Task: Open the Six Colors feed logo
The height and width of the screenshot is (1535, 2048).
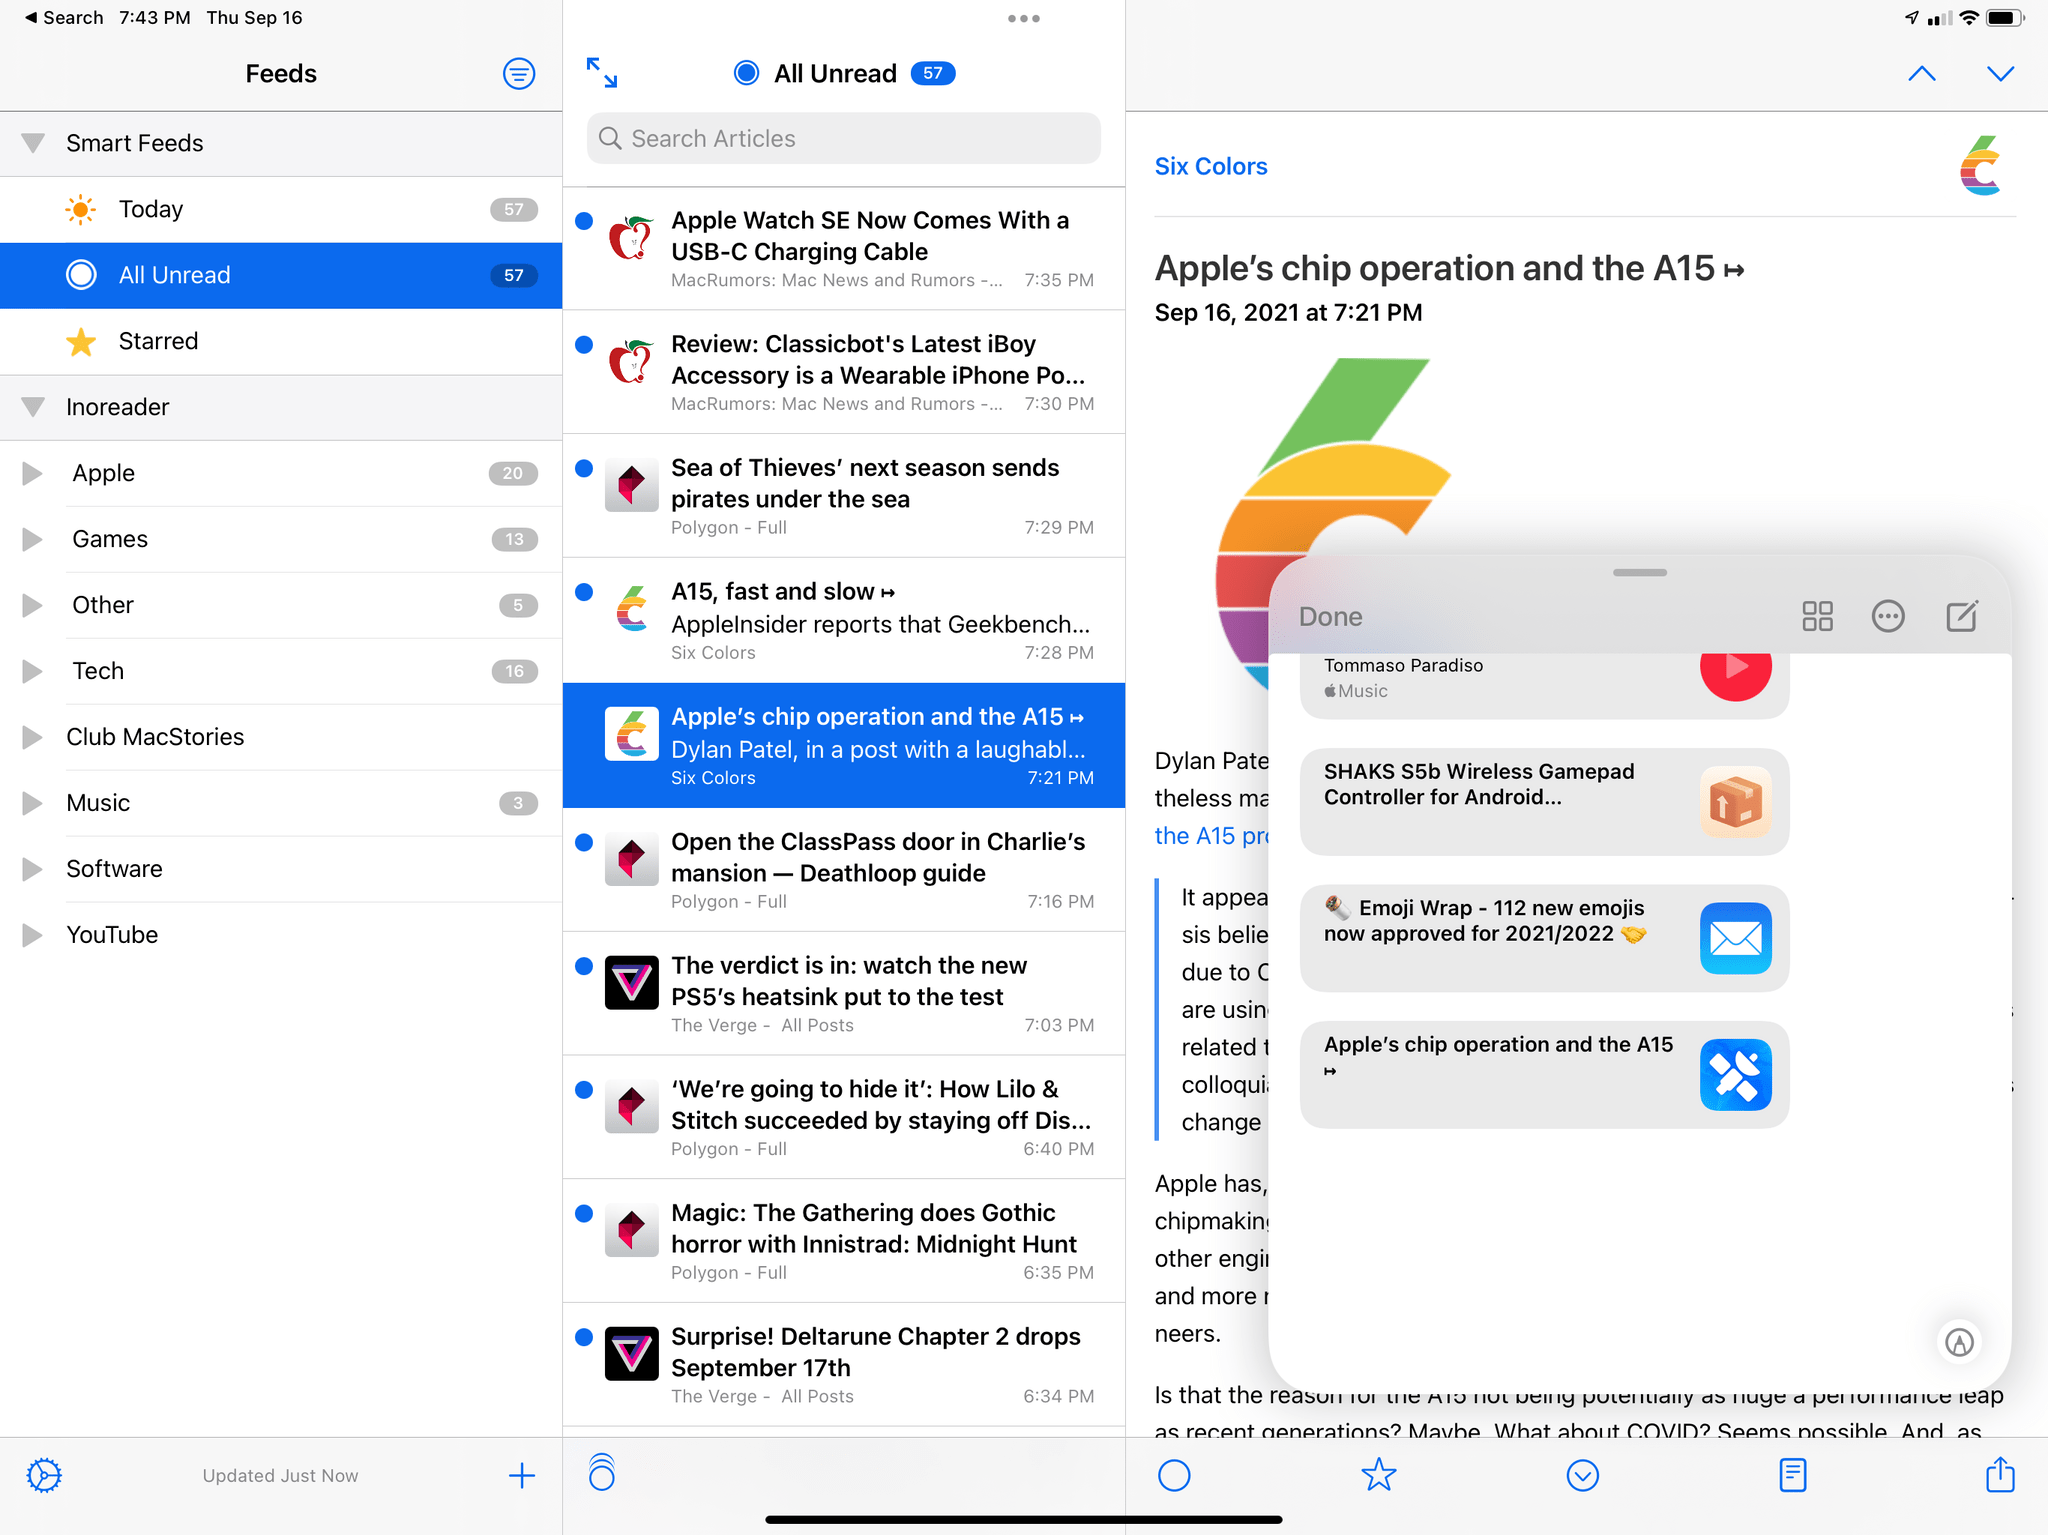Action: tap(1981, 165)
